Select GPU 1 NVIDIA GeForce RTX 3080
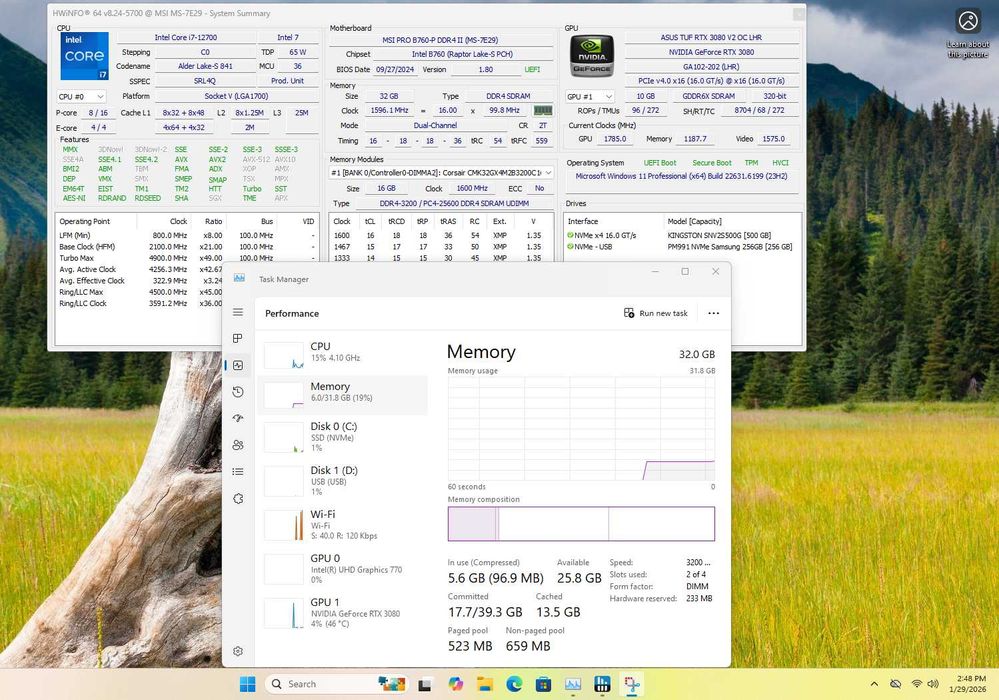The image size is (999, 700). (x=343, y=612)
